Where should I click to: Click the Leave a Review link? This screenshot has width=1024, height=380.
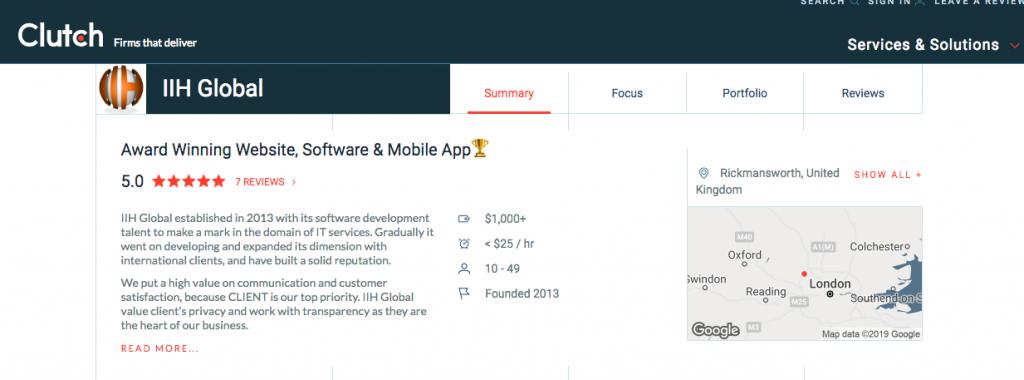tap(979, 3)
